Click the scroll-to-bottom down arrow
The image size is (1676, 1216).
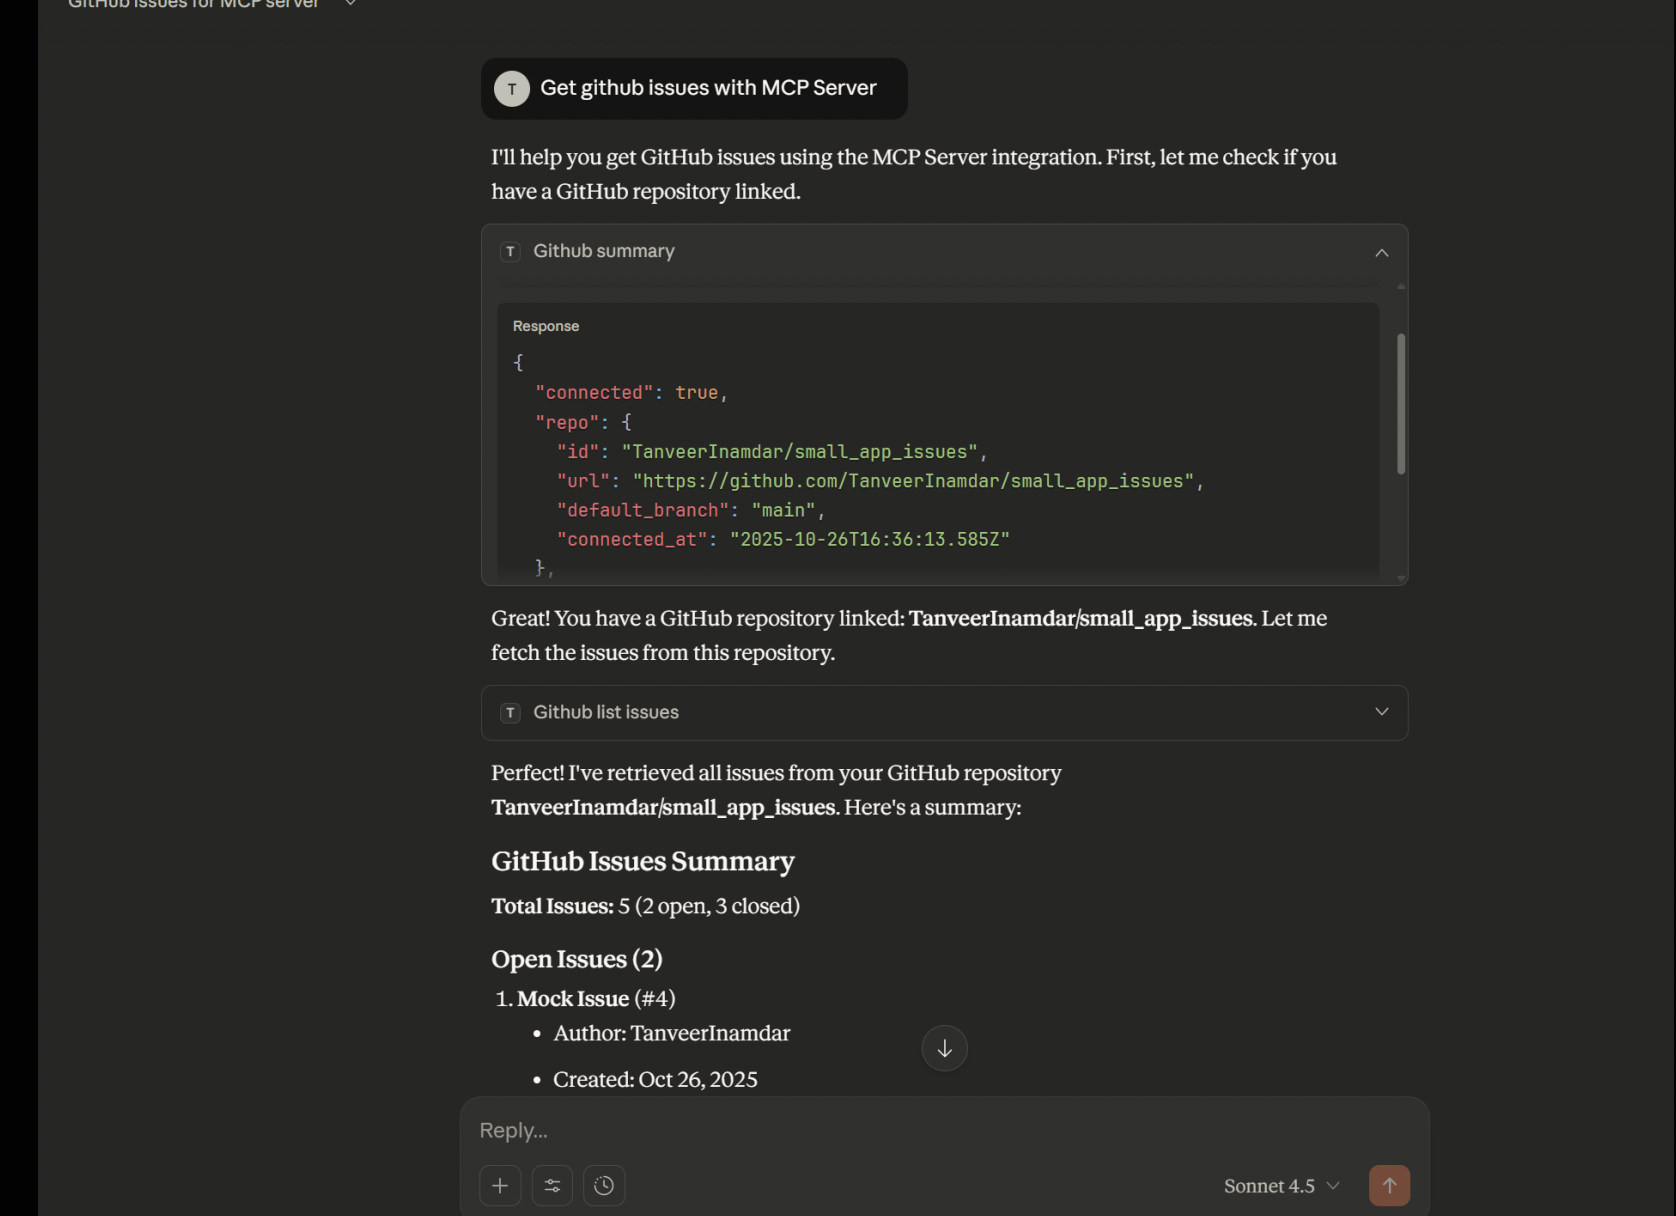[944, 1048]
